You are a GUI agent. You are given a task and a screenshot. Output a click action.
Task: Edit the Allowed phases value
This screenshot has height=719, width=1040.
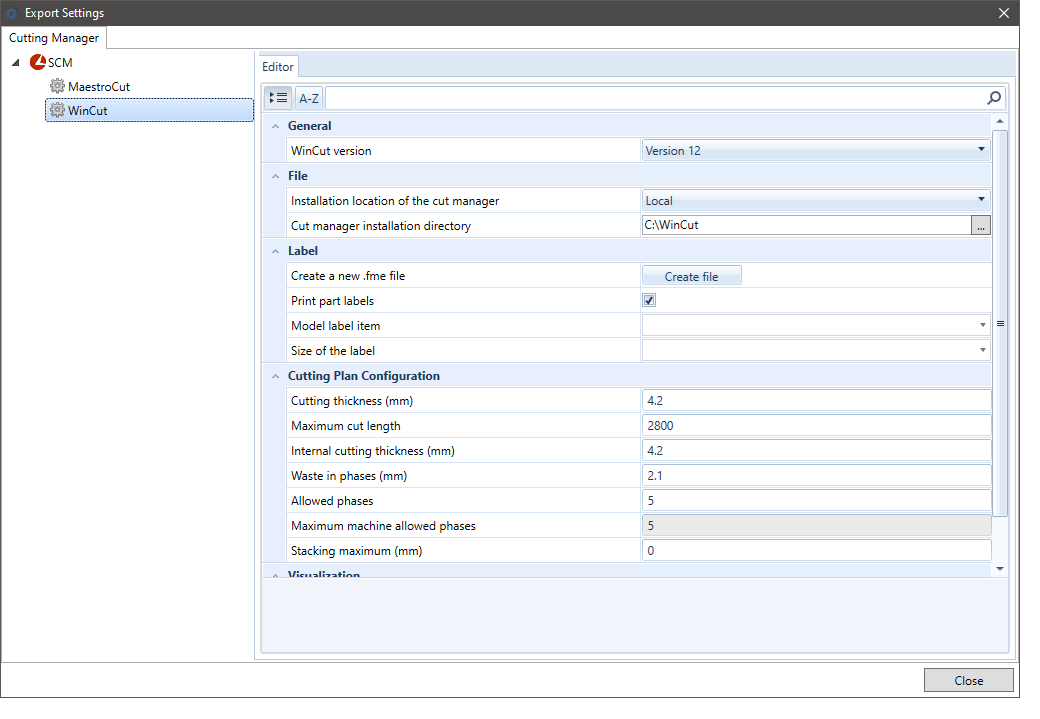816,501
